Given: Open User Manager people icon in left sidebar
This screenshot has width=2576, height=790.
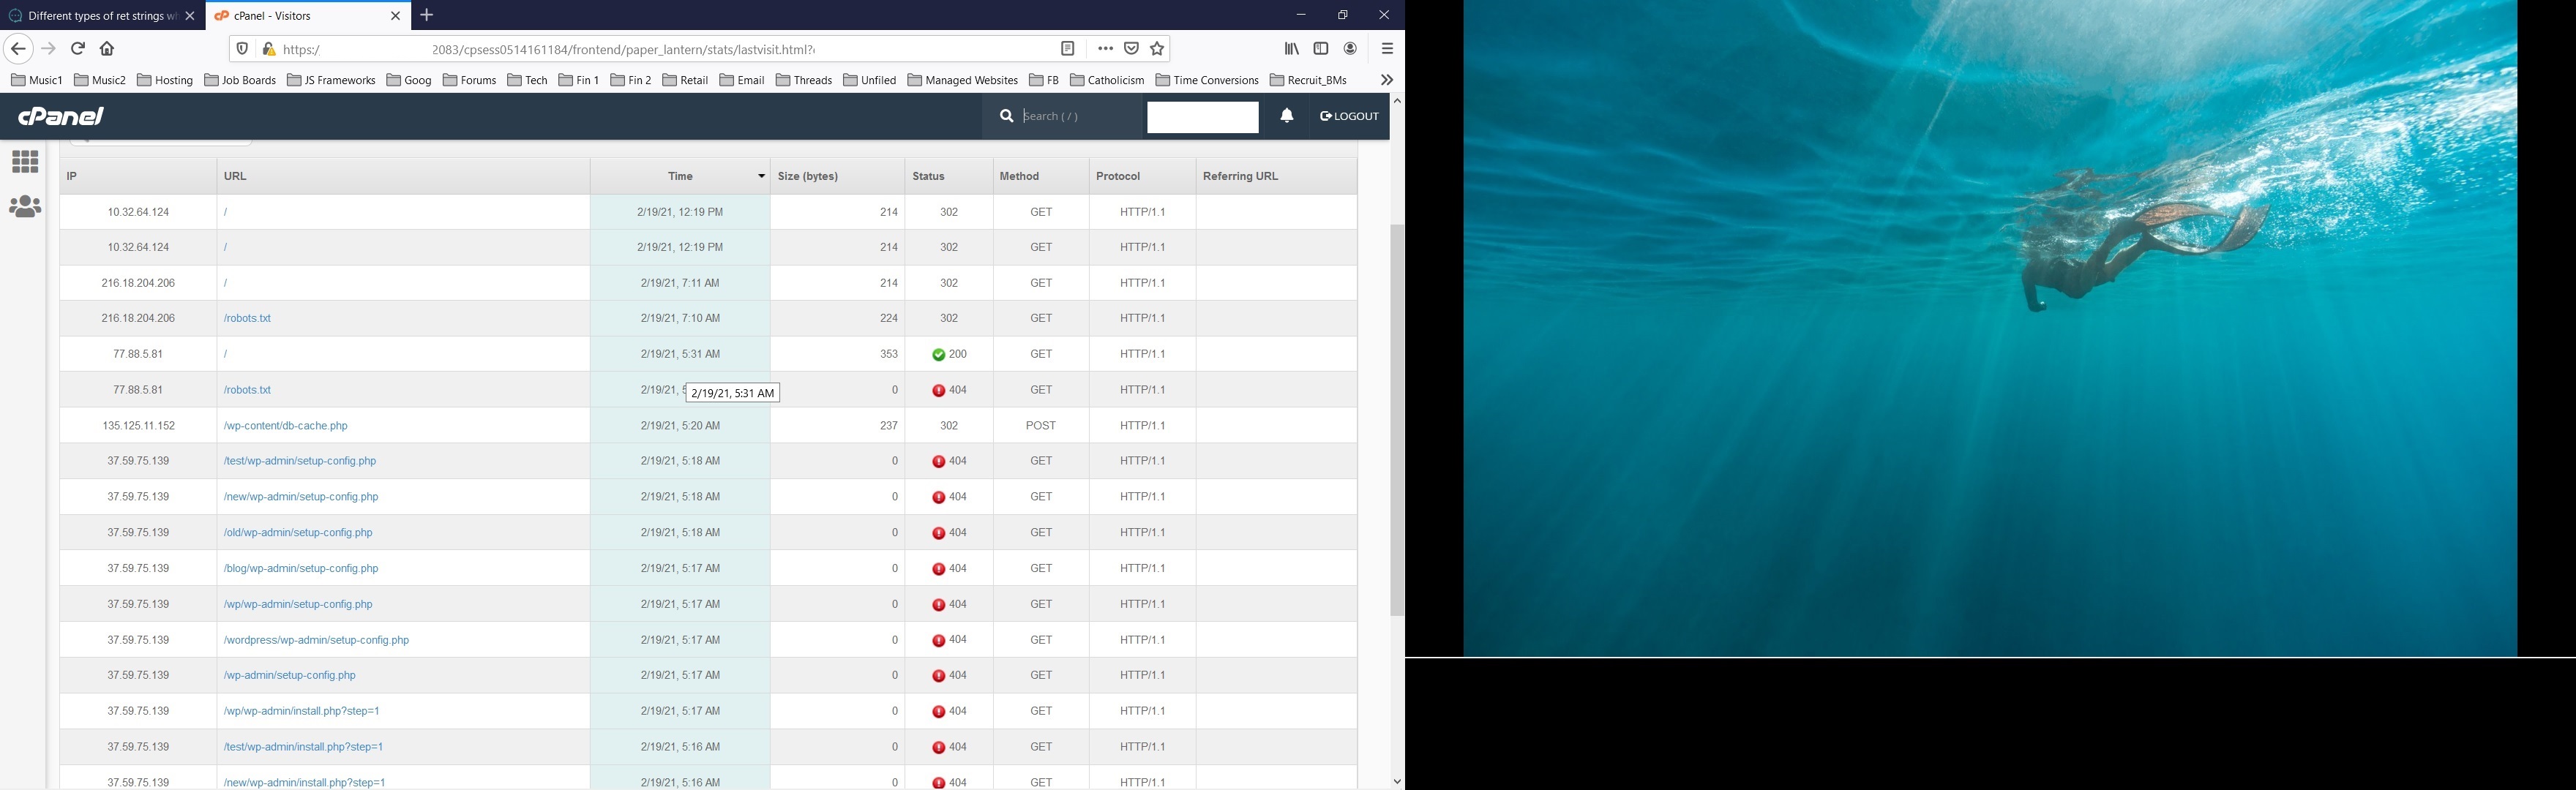Looking at the screenshot, I should [25, 206].
